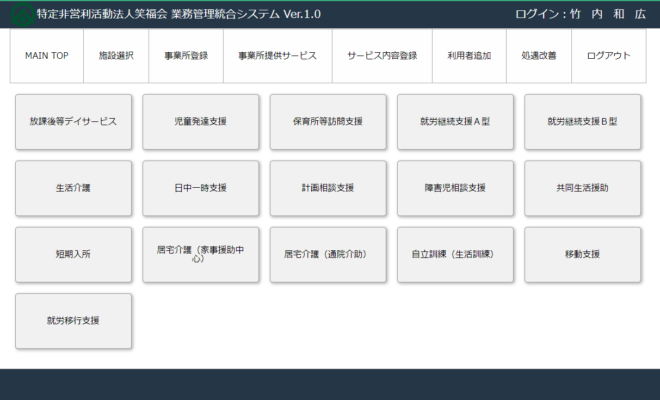Click the 計画相談支援 button

(x=328, y=188)
